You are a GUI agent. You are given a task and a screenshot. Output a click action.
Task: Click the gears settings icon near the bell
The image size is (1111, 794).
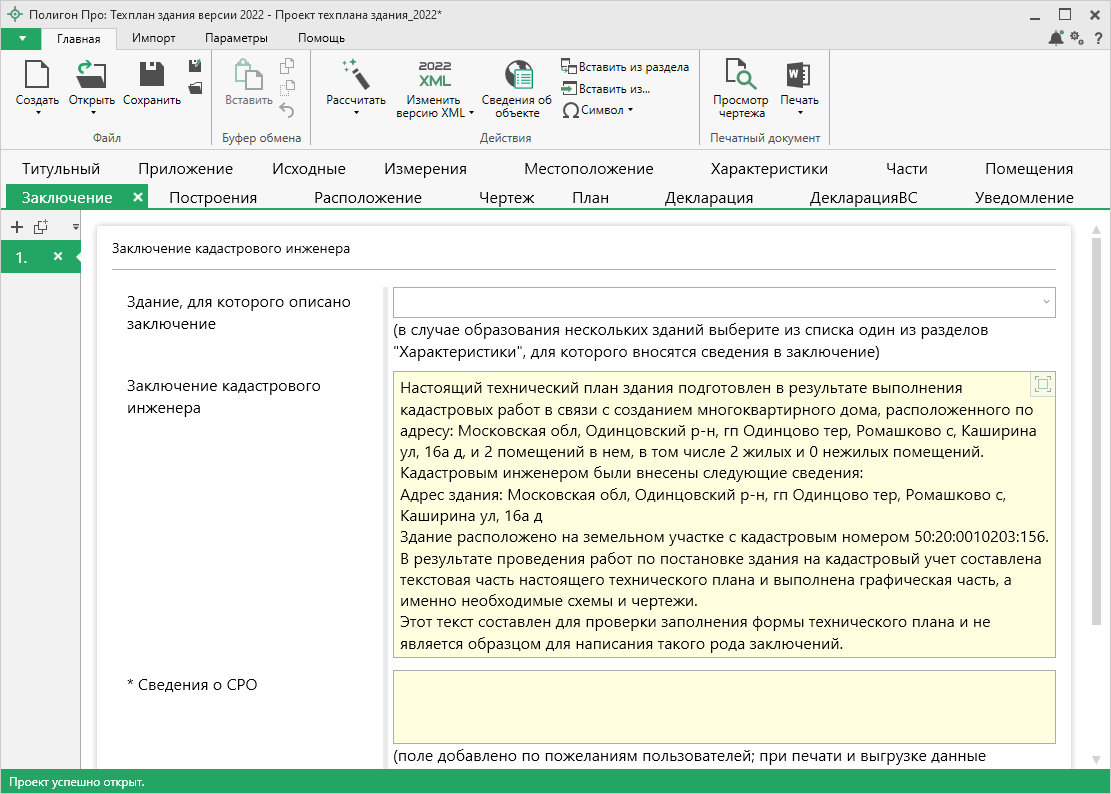point(1077,38)
